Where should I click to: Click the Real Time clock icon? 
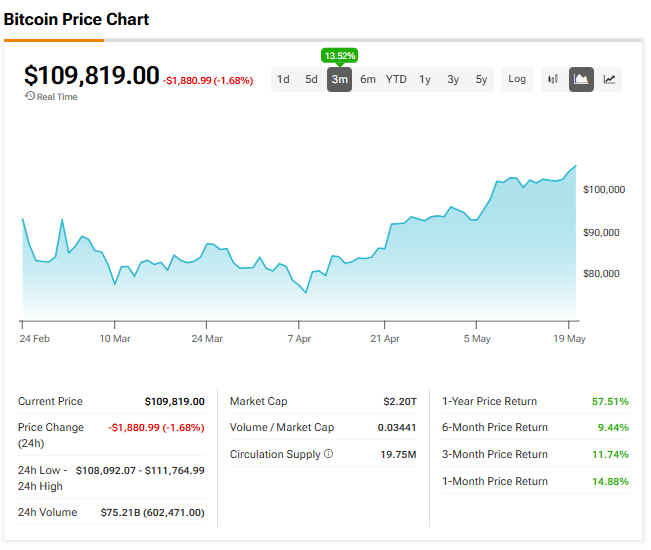click(x=29, y=96)
